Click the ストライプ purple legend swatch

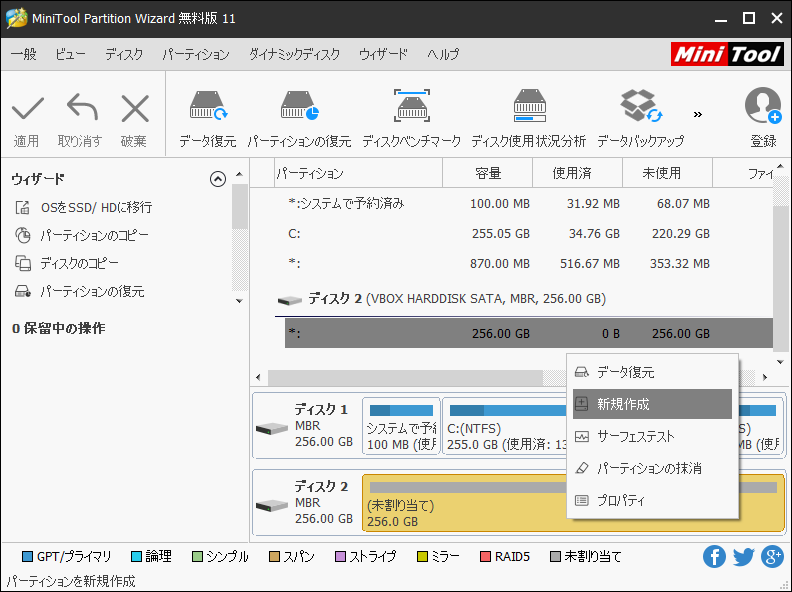pyautogui.click(x=340, y=557)
